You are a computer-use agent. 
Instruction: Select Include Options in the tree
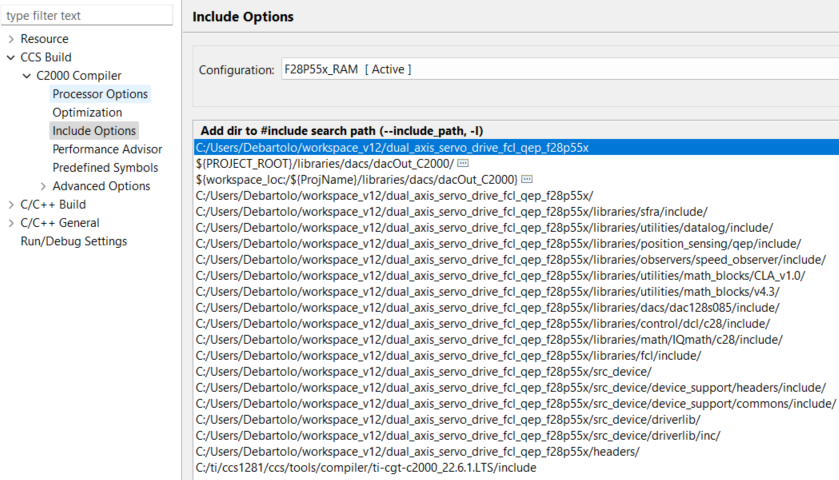point(94,131)
